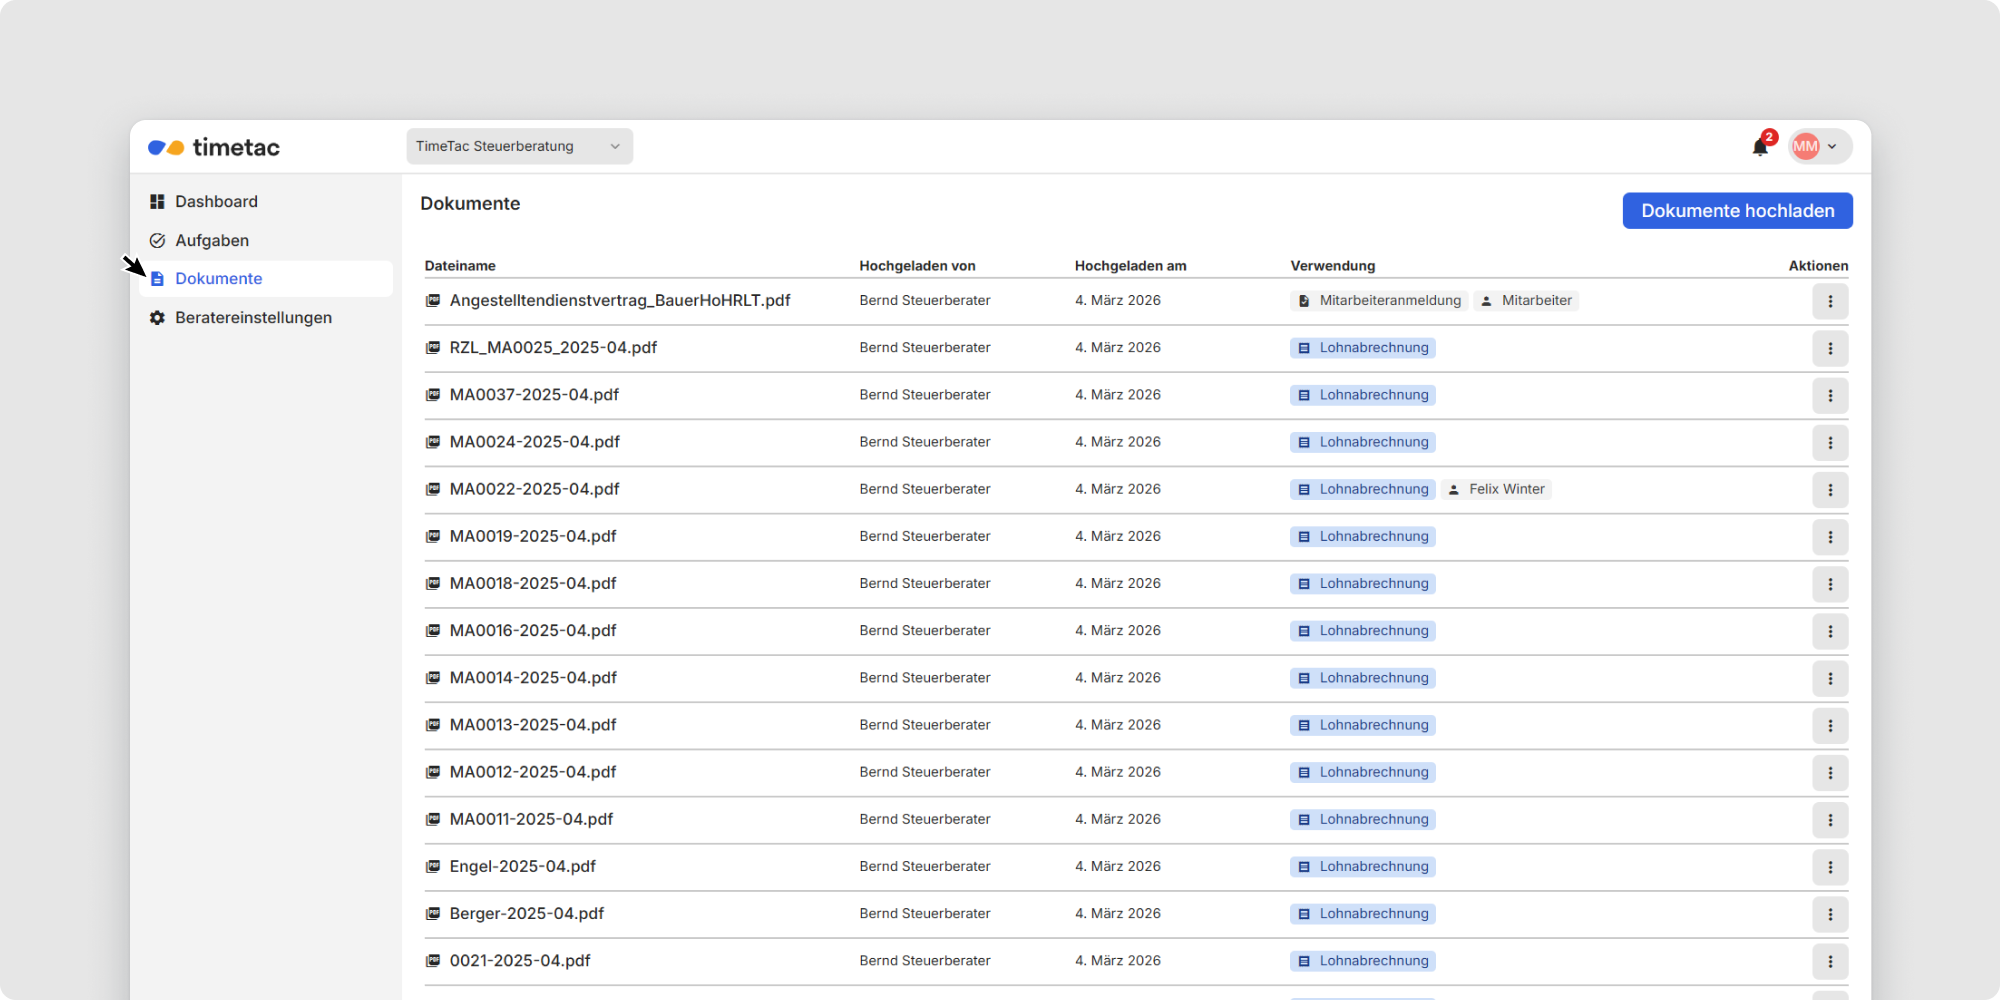
Task: Click PDF icon beside RZL_MA0025_2025-04.pdf
Action: [433, 348]
